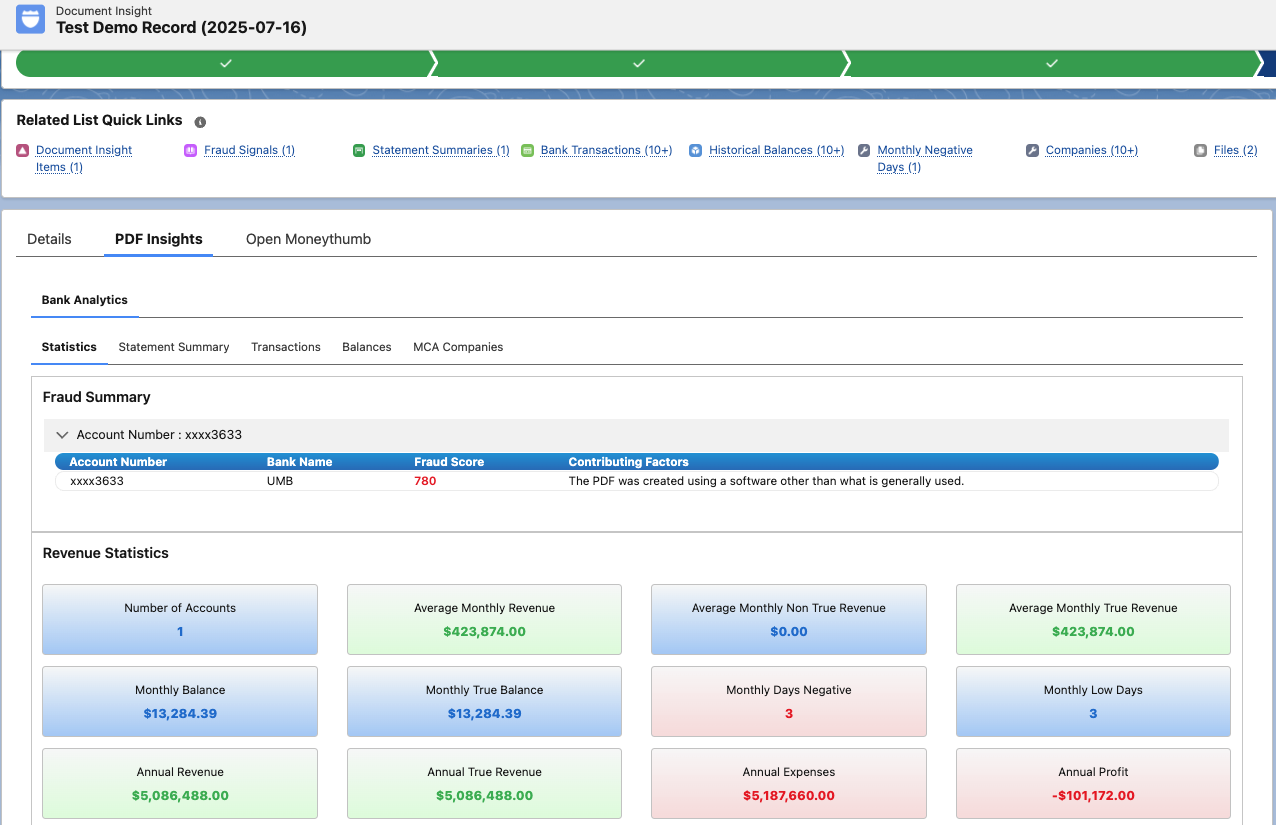Click the Average Monthly Revenue card
This screenshot has width=1276, height=825.
[x=484, y=620]
